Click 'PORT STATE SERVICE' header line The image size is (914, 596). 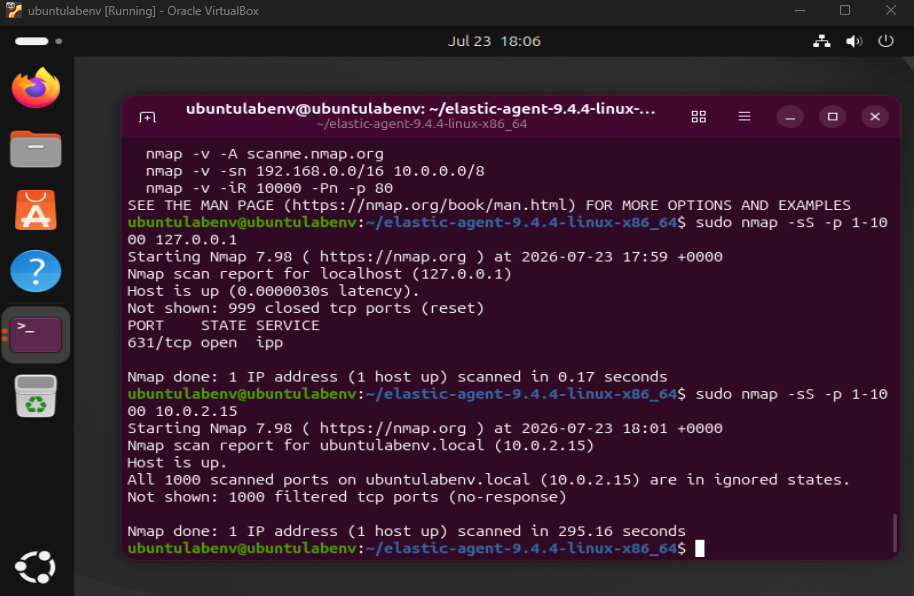tap(223, 325)
